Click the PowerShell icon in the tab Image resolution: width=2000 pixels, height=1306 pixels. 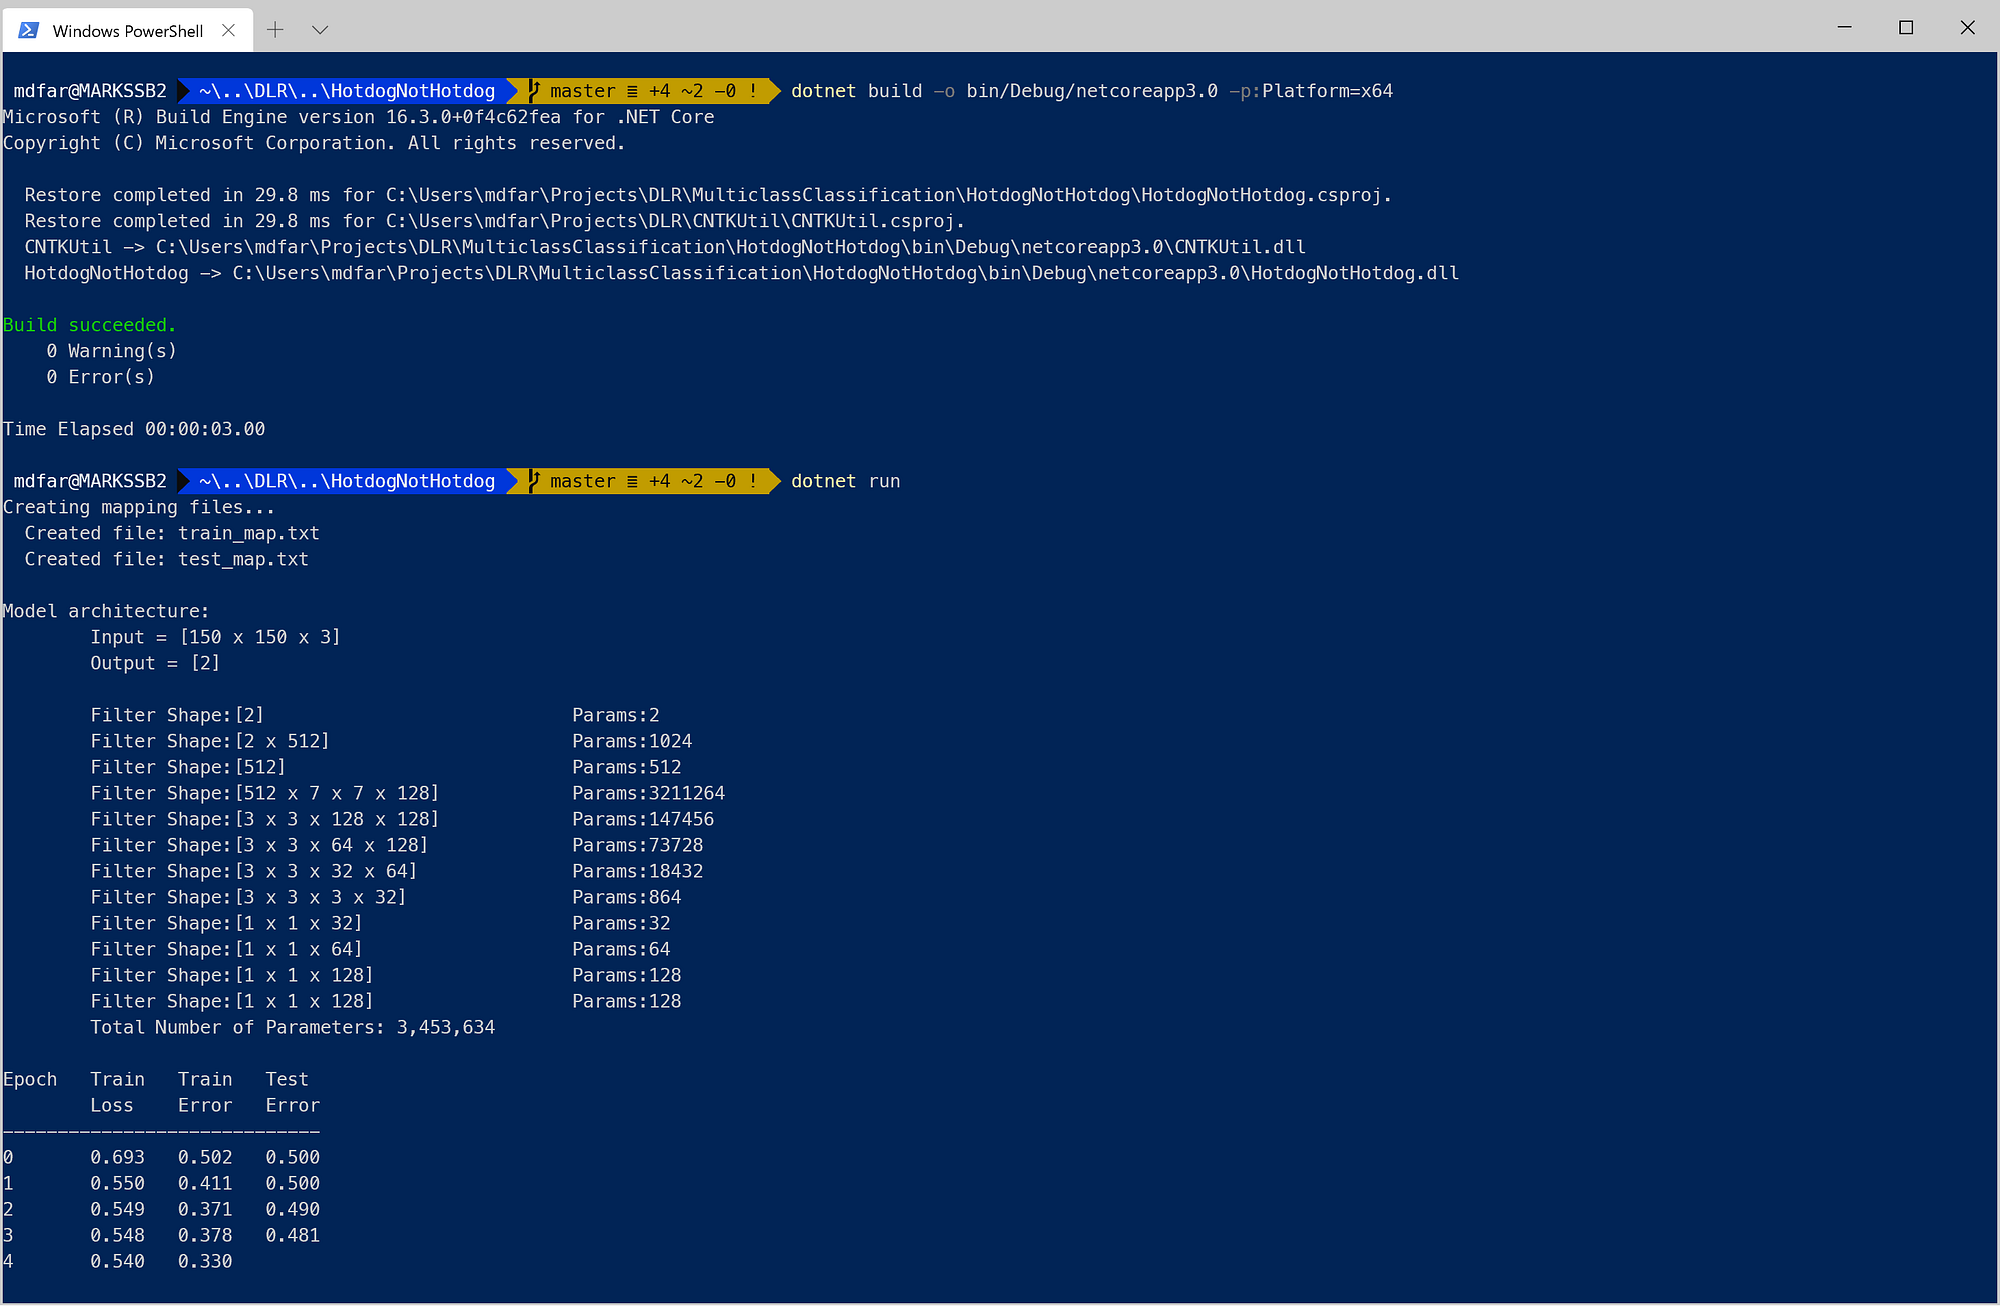29,30
